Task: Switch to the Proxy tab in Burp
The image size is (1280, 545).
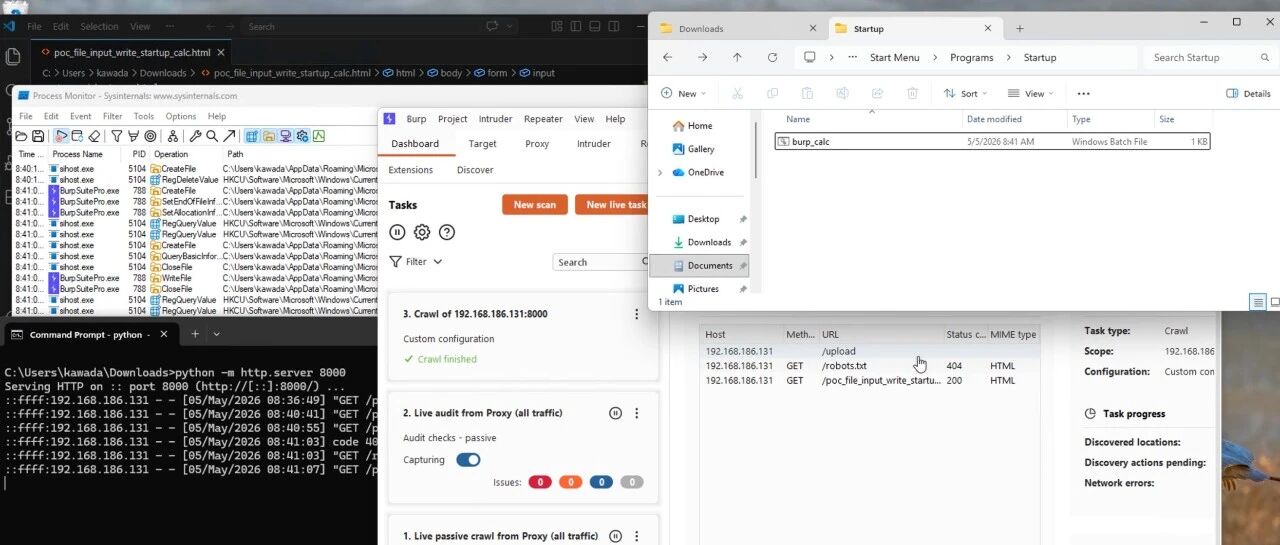Action: (x=537, y=144)
